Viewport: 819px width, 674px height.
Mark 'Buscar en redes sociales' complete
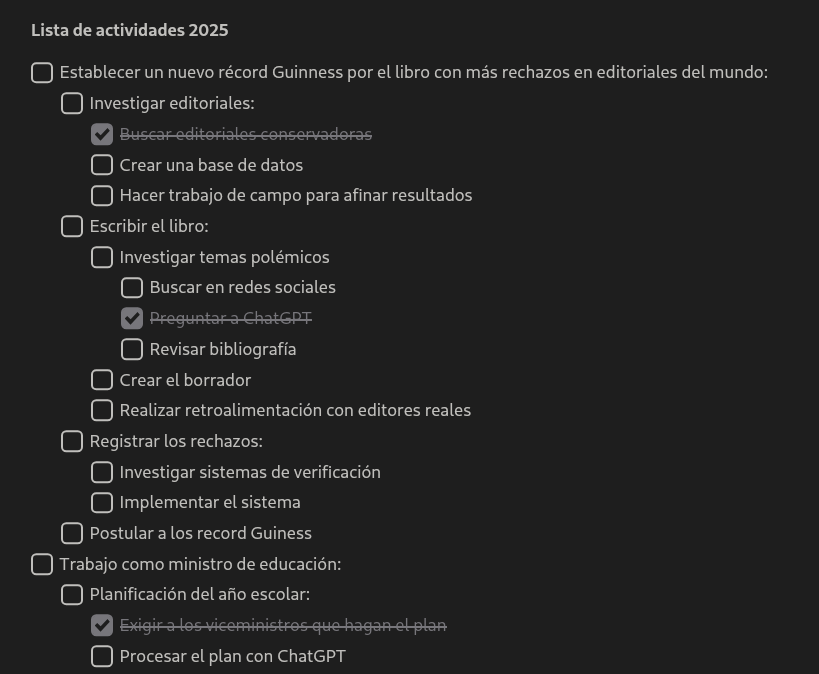pyautogui.click(x=132, y=288)
